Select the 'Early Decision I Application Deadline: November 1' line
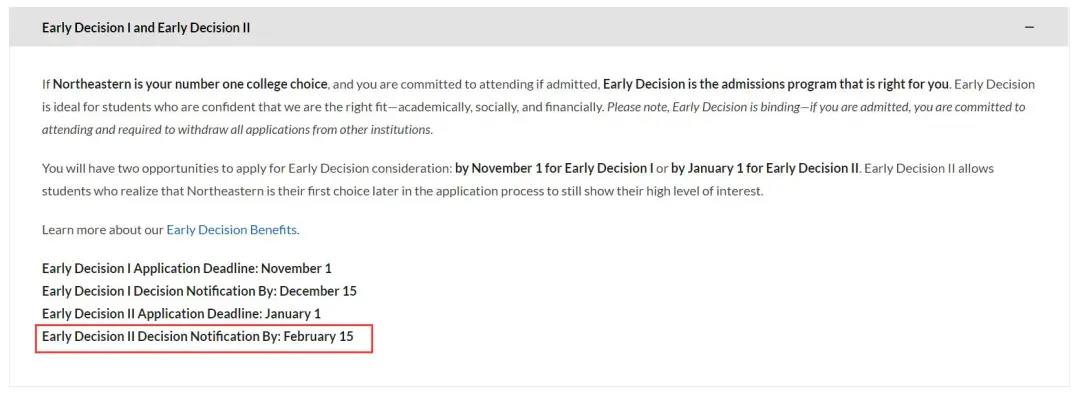Screen dimensions: 1080x396 point(187,269)
